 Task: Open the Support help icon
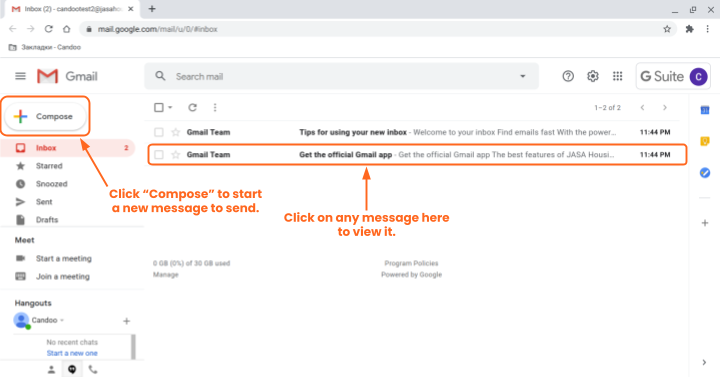[568, 76]
